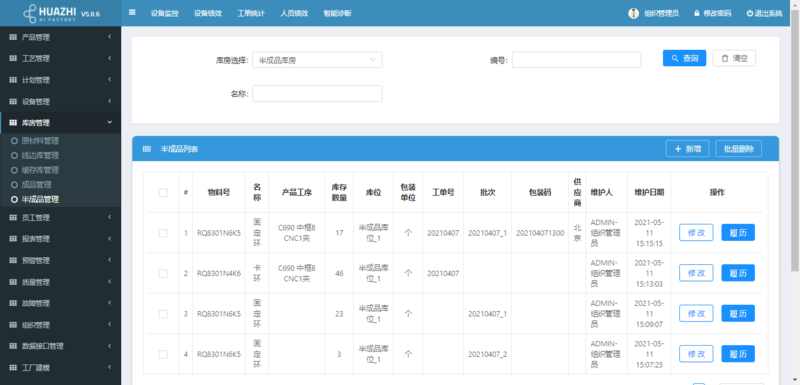Click the grid icon next to 组织管理
Image resolution: width=800 pixels, height=385 pixels.
(13, 325)
